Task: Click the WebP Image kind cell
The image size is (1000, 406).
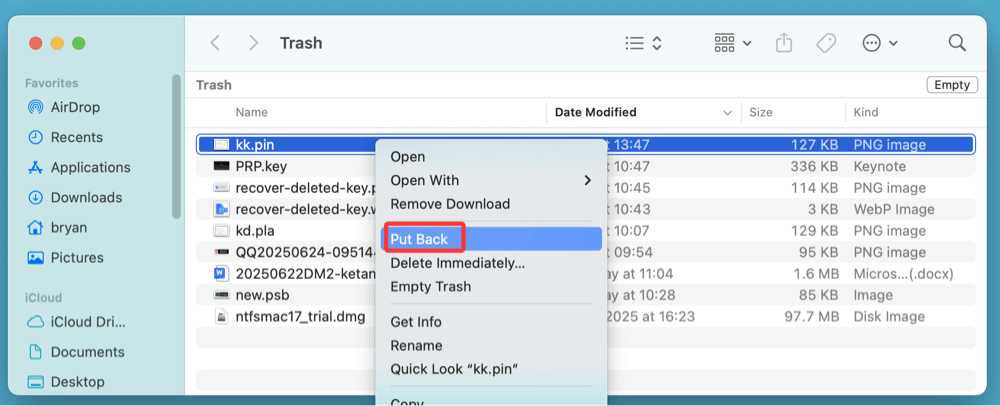Action: coord(893,210)
